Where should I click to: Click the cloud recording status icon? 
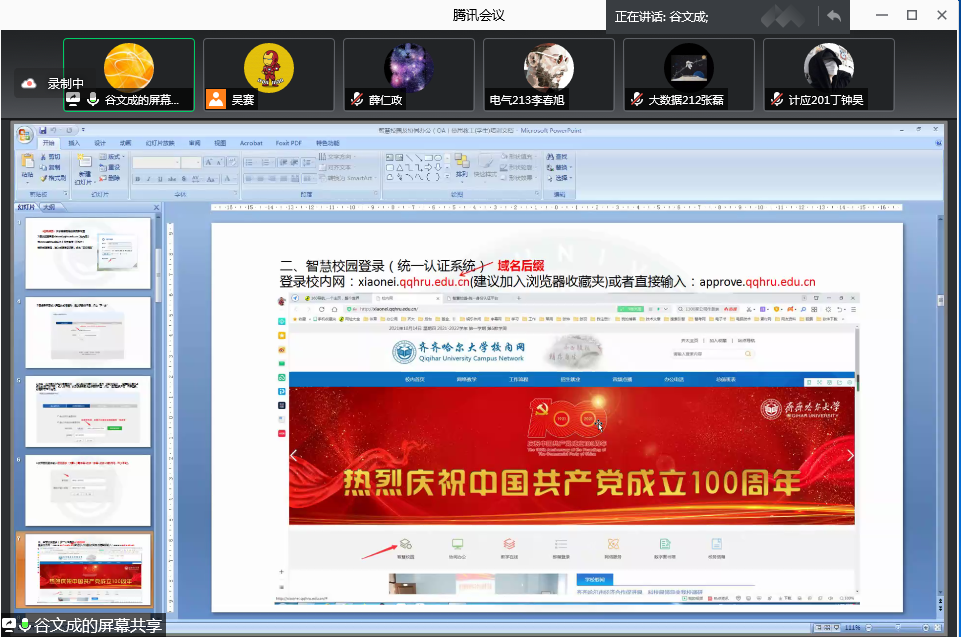[x=28, y=83]
